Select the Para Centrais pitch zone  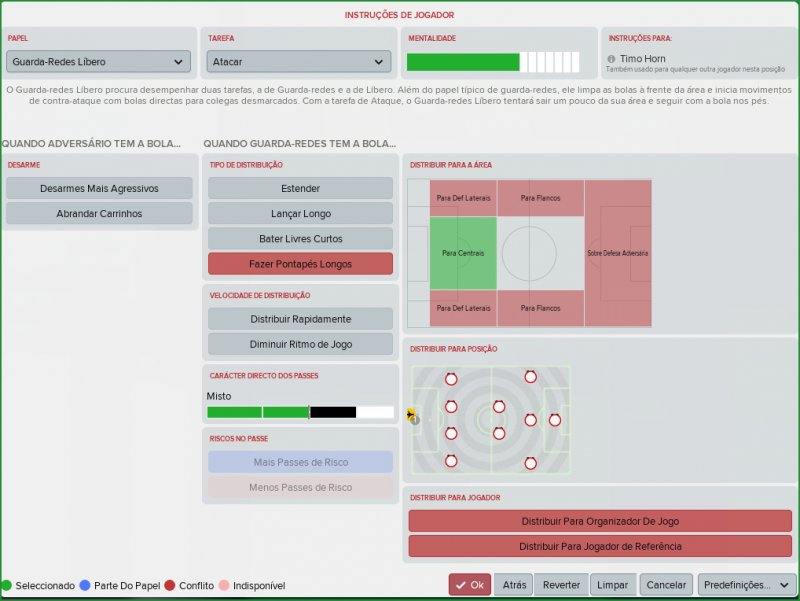click(x=463, y=253)
